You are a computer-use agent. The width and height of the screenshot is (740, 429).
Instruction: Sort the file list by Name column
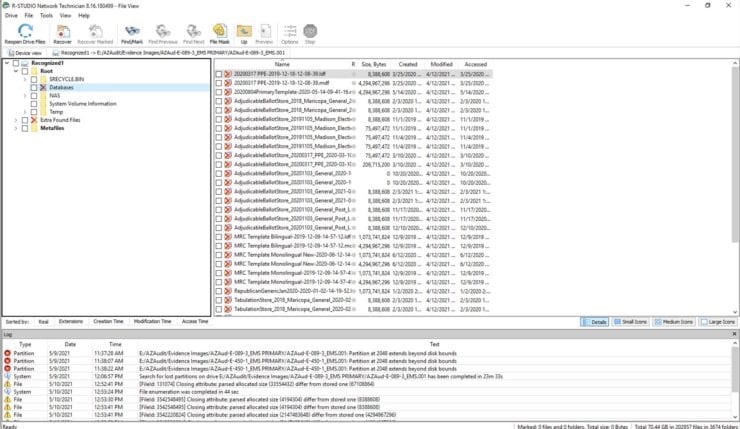[x=282, y=63]
